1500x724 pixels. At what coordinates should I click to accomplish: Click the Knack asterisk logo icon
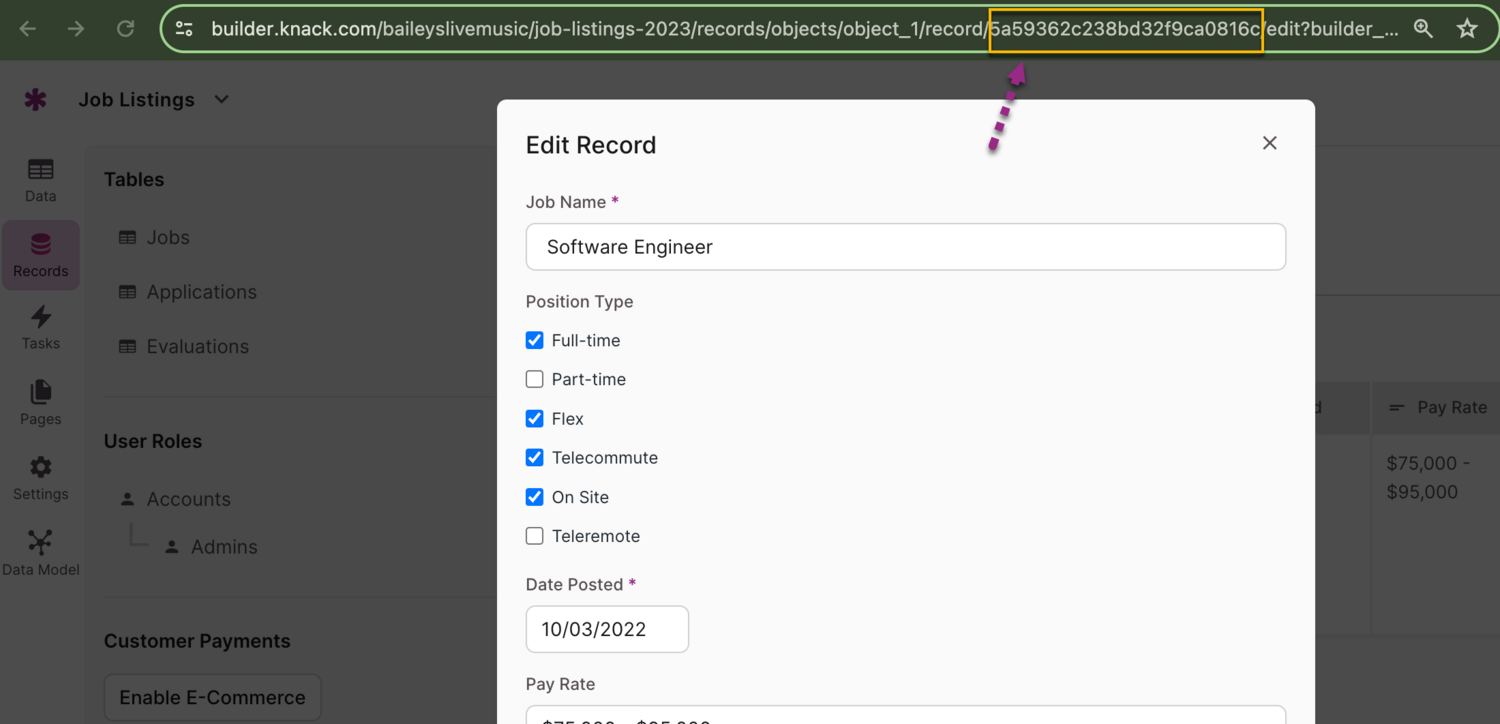(36, 100)
